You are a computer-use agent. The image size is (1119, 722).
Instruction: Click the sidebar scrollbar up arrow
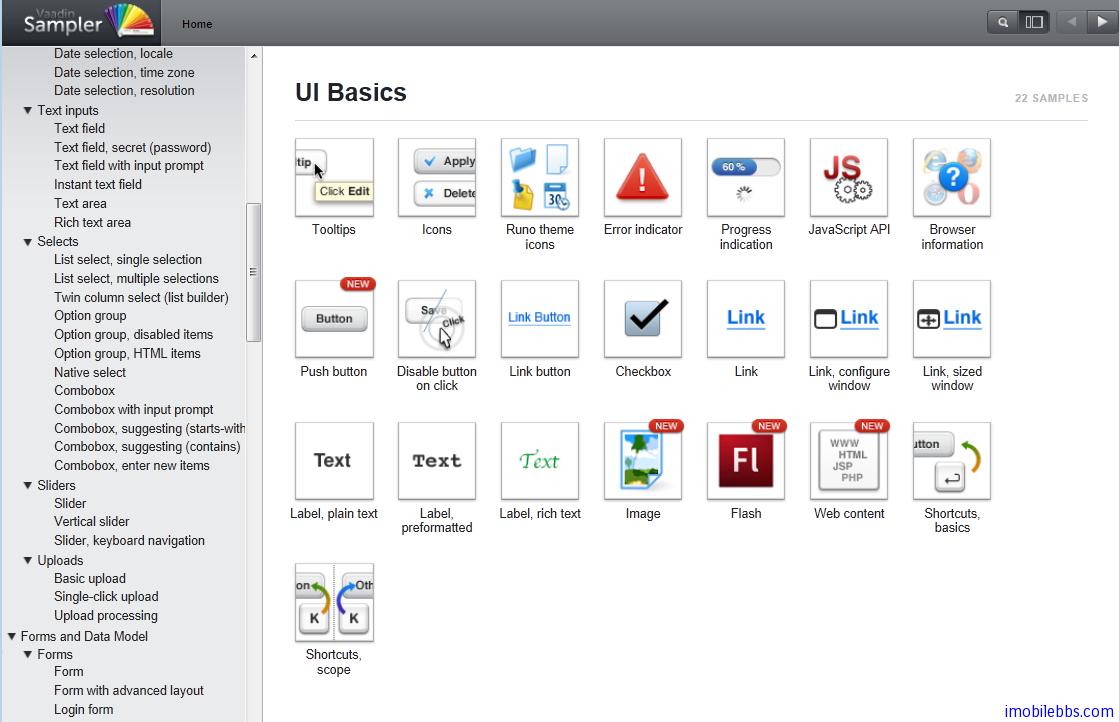pyautogui.click(x=253, y=56)
